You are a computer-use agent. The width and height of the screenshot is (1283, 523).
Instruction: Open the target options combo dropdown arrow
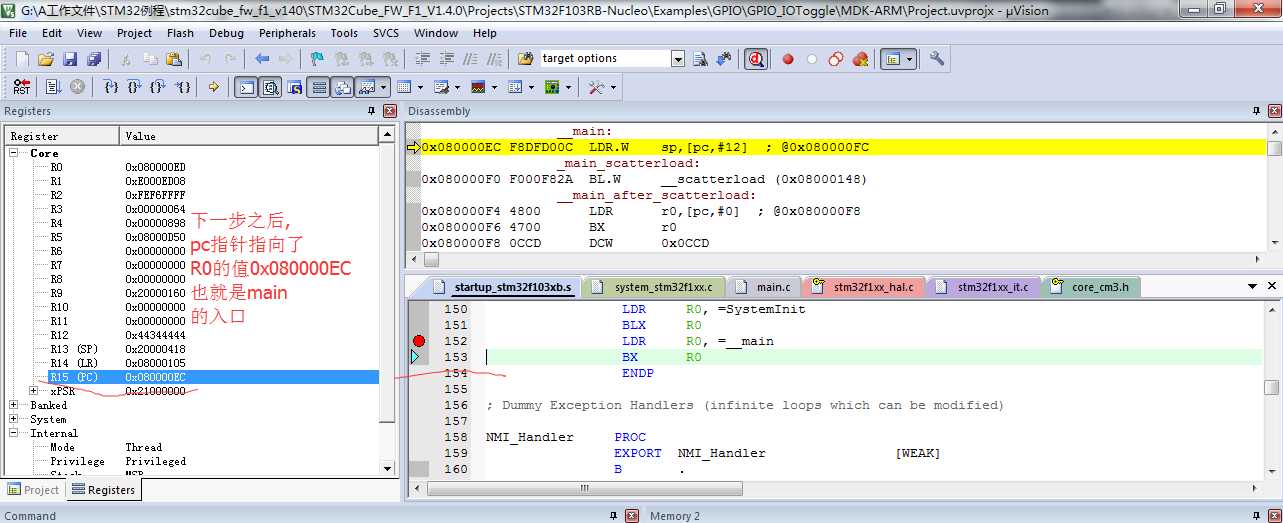[x=678, y=59]
